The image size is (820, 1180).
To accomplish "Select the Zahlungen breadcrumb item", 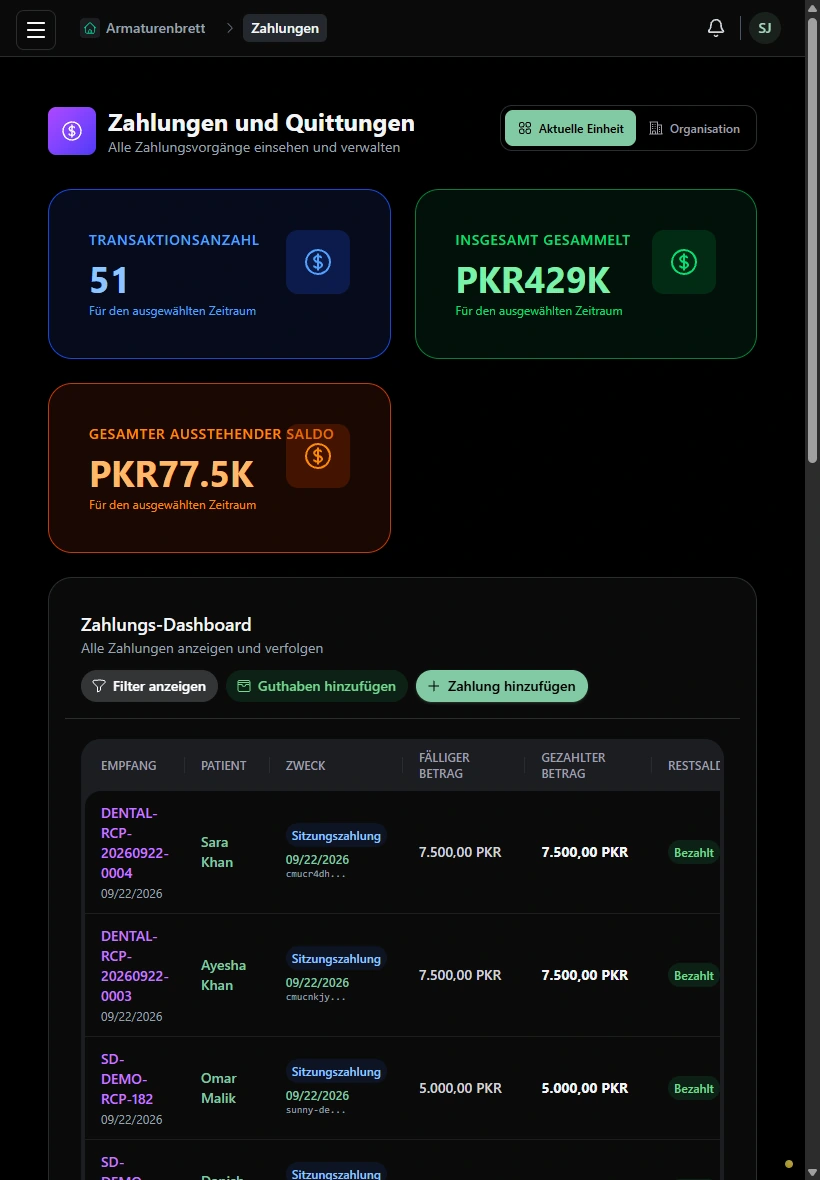I will [285, 29].
